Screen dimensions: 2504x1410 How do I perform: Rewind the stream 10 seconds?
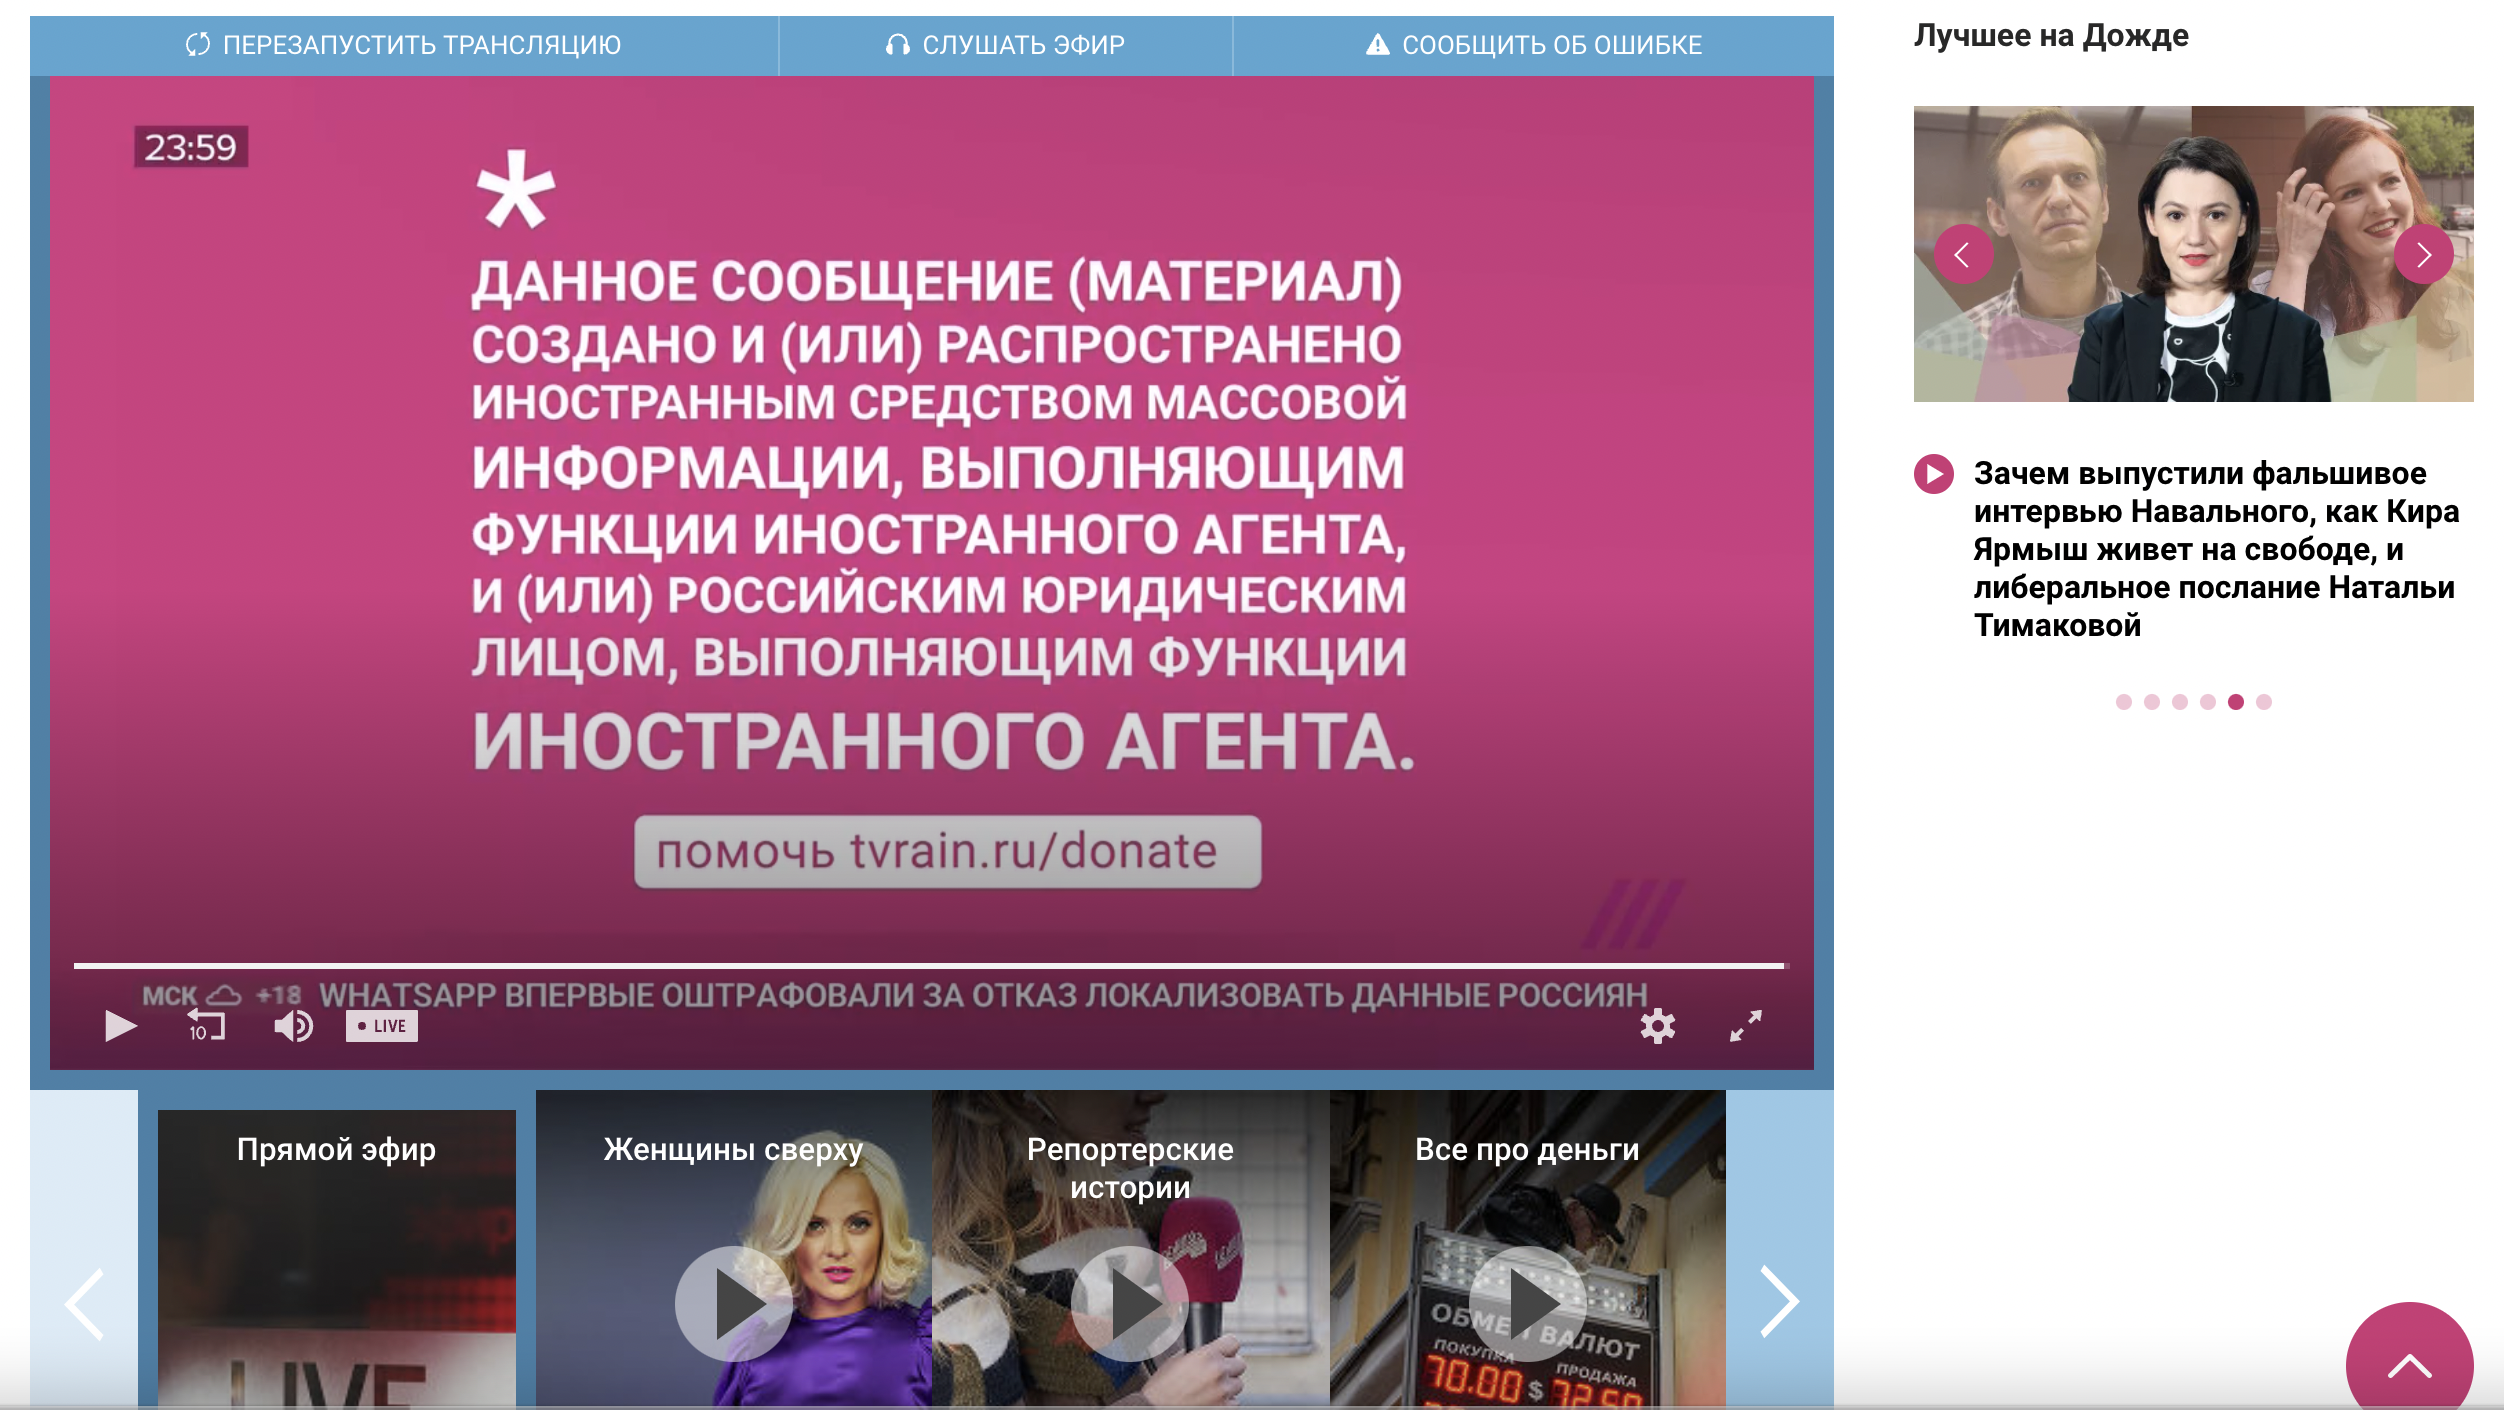pyautogui.click(x=206, y=1025)
